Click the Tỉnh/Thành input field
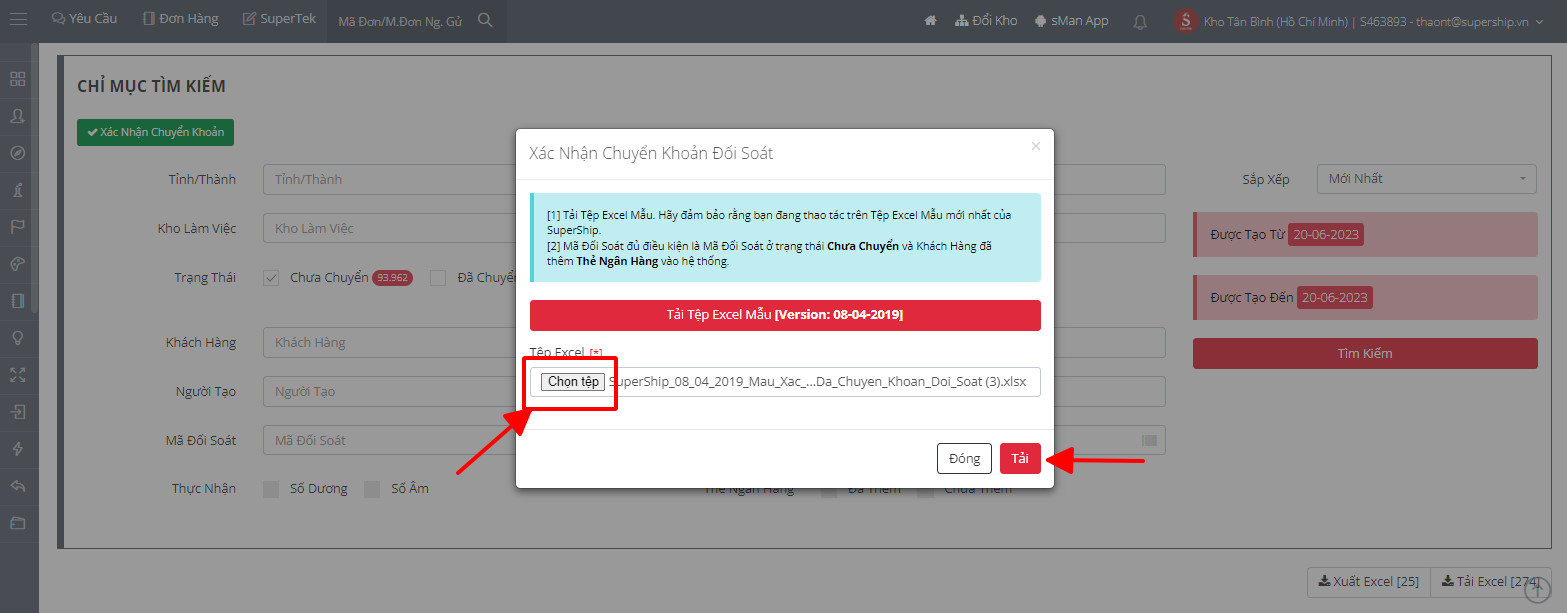The height and width of the screenshot is (613, 1567). coord(389,179)
